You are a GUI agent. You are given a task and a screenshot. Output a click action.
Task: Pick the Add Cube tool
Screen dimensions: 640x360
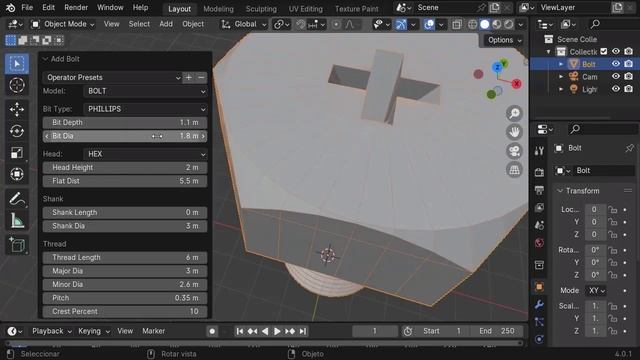(x=17, y=245)
